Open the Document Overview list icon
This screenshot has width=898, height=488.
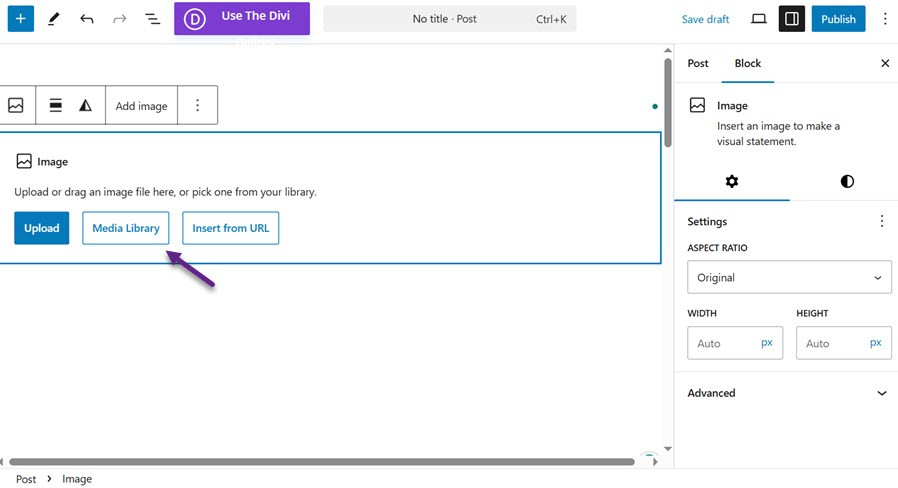(x=152, y=19)
